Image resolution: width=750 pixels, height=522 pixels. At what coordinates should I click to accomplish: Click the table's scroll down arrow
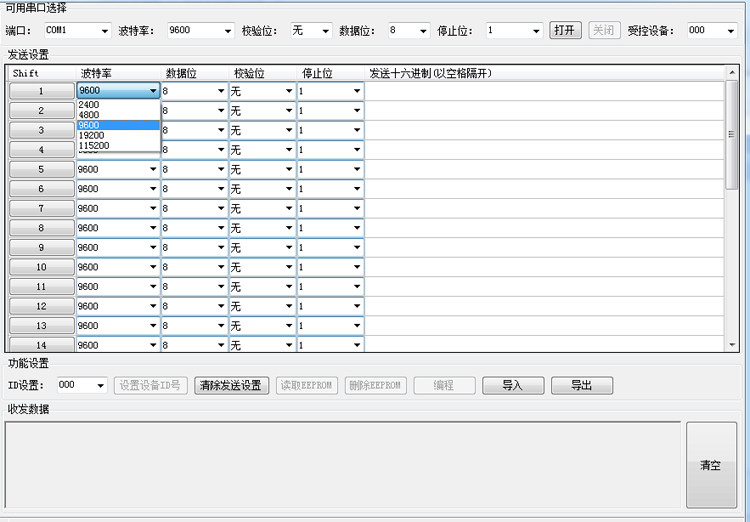[732, 344]
